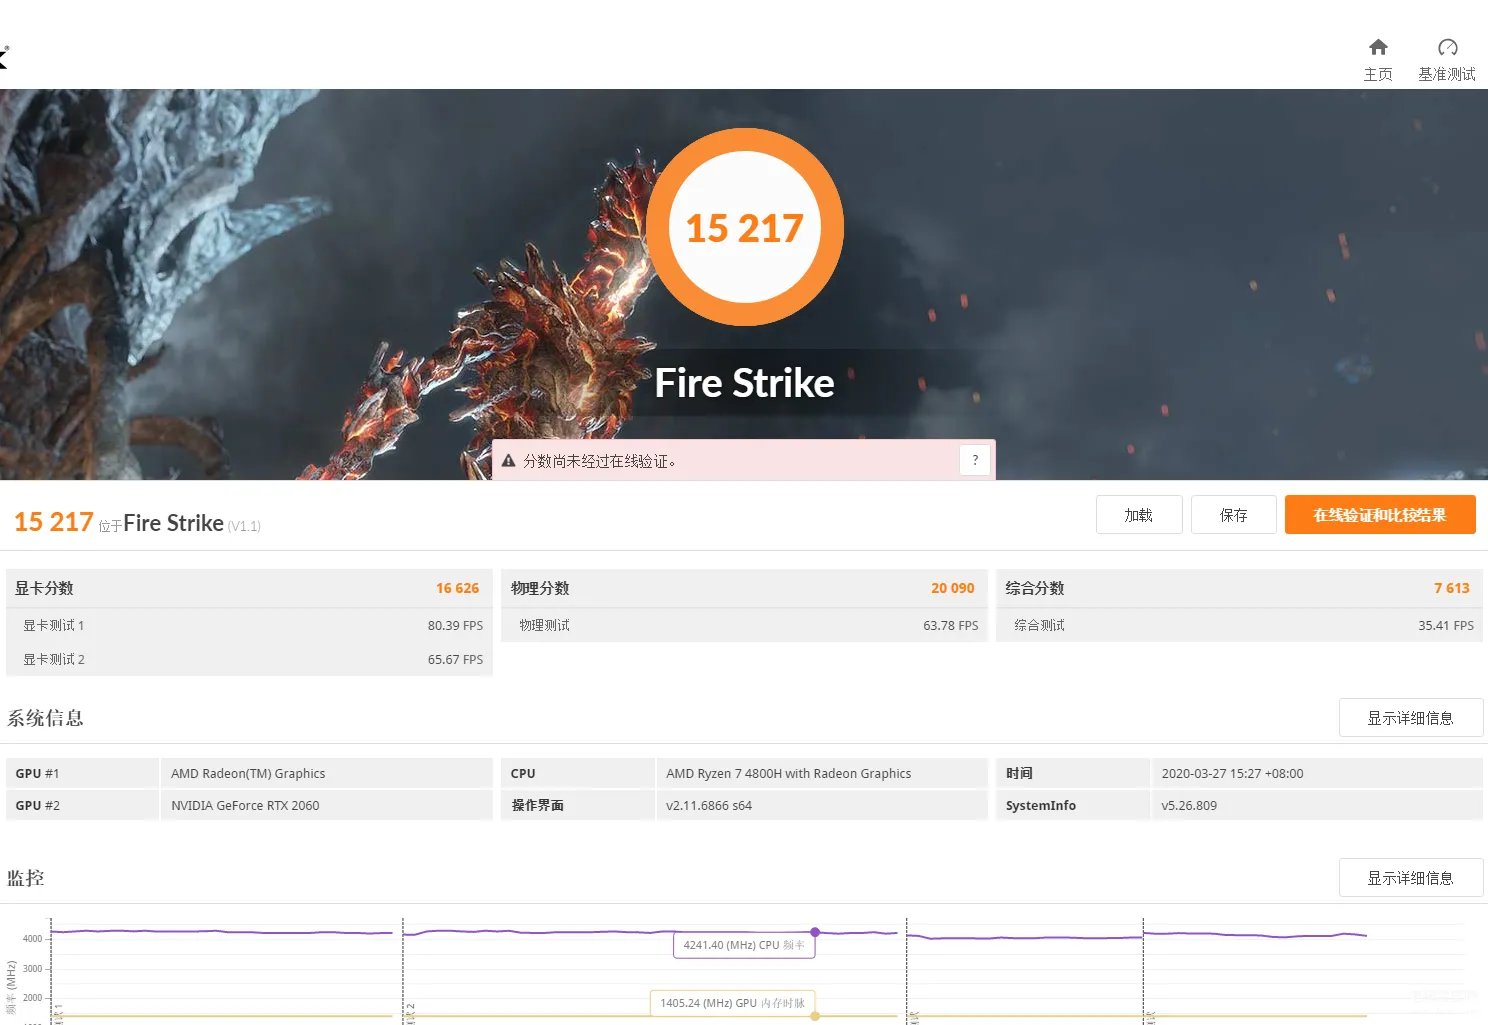Click the purple CPU frequency data point
1488x1025 pixels.
815,932
